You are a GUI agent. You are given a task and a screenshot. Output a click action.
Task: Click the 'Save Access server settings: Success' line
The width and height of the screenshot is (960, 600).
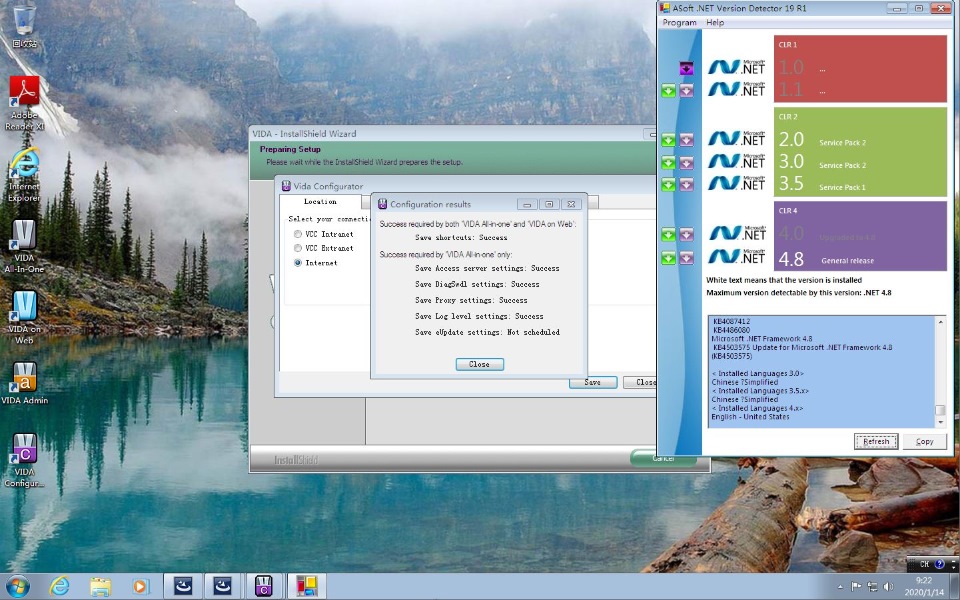pyautogui.click(x=487, y=268)
